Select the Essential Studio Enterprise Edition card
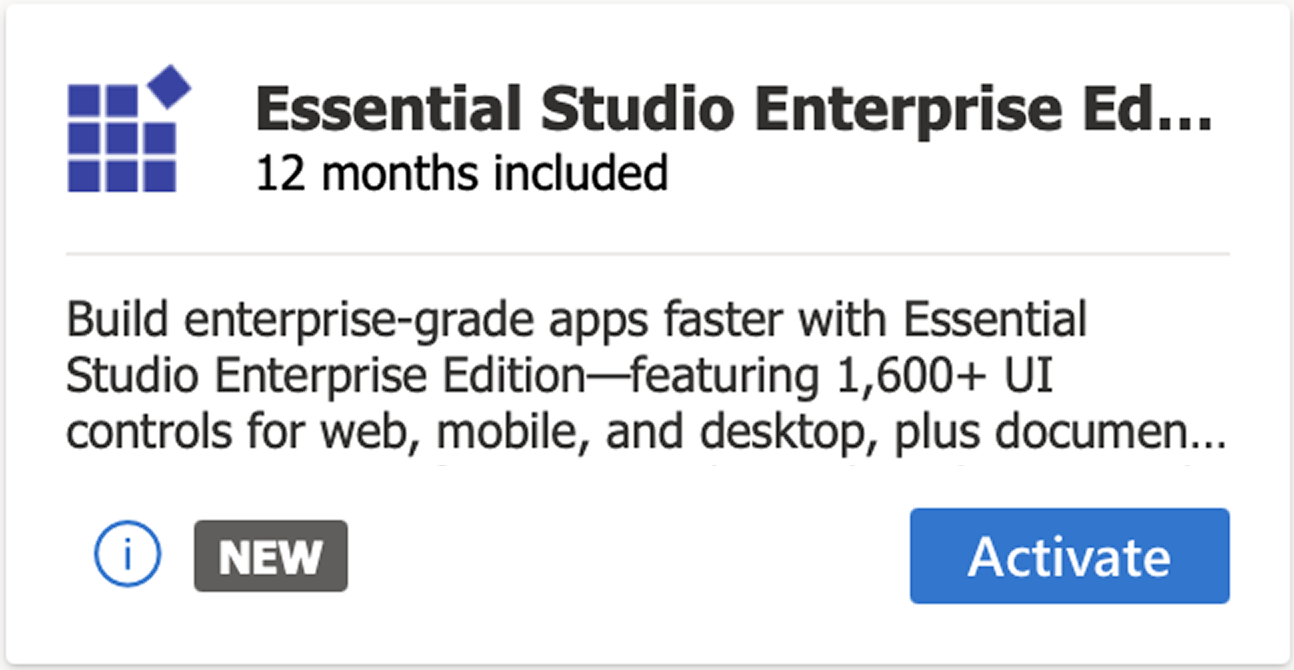Image resolution: width=1294 pixels, height=670 pixels. tap(647, 335)
